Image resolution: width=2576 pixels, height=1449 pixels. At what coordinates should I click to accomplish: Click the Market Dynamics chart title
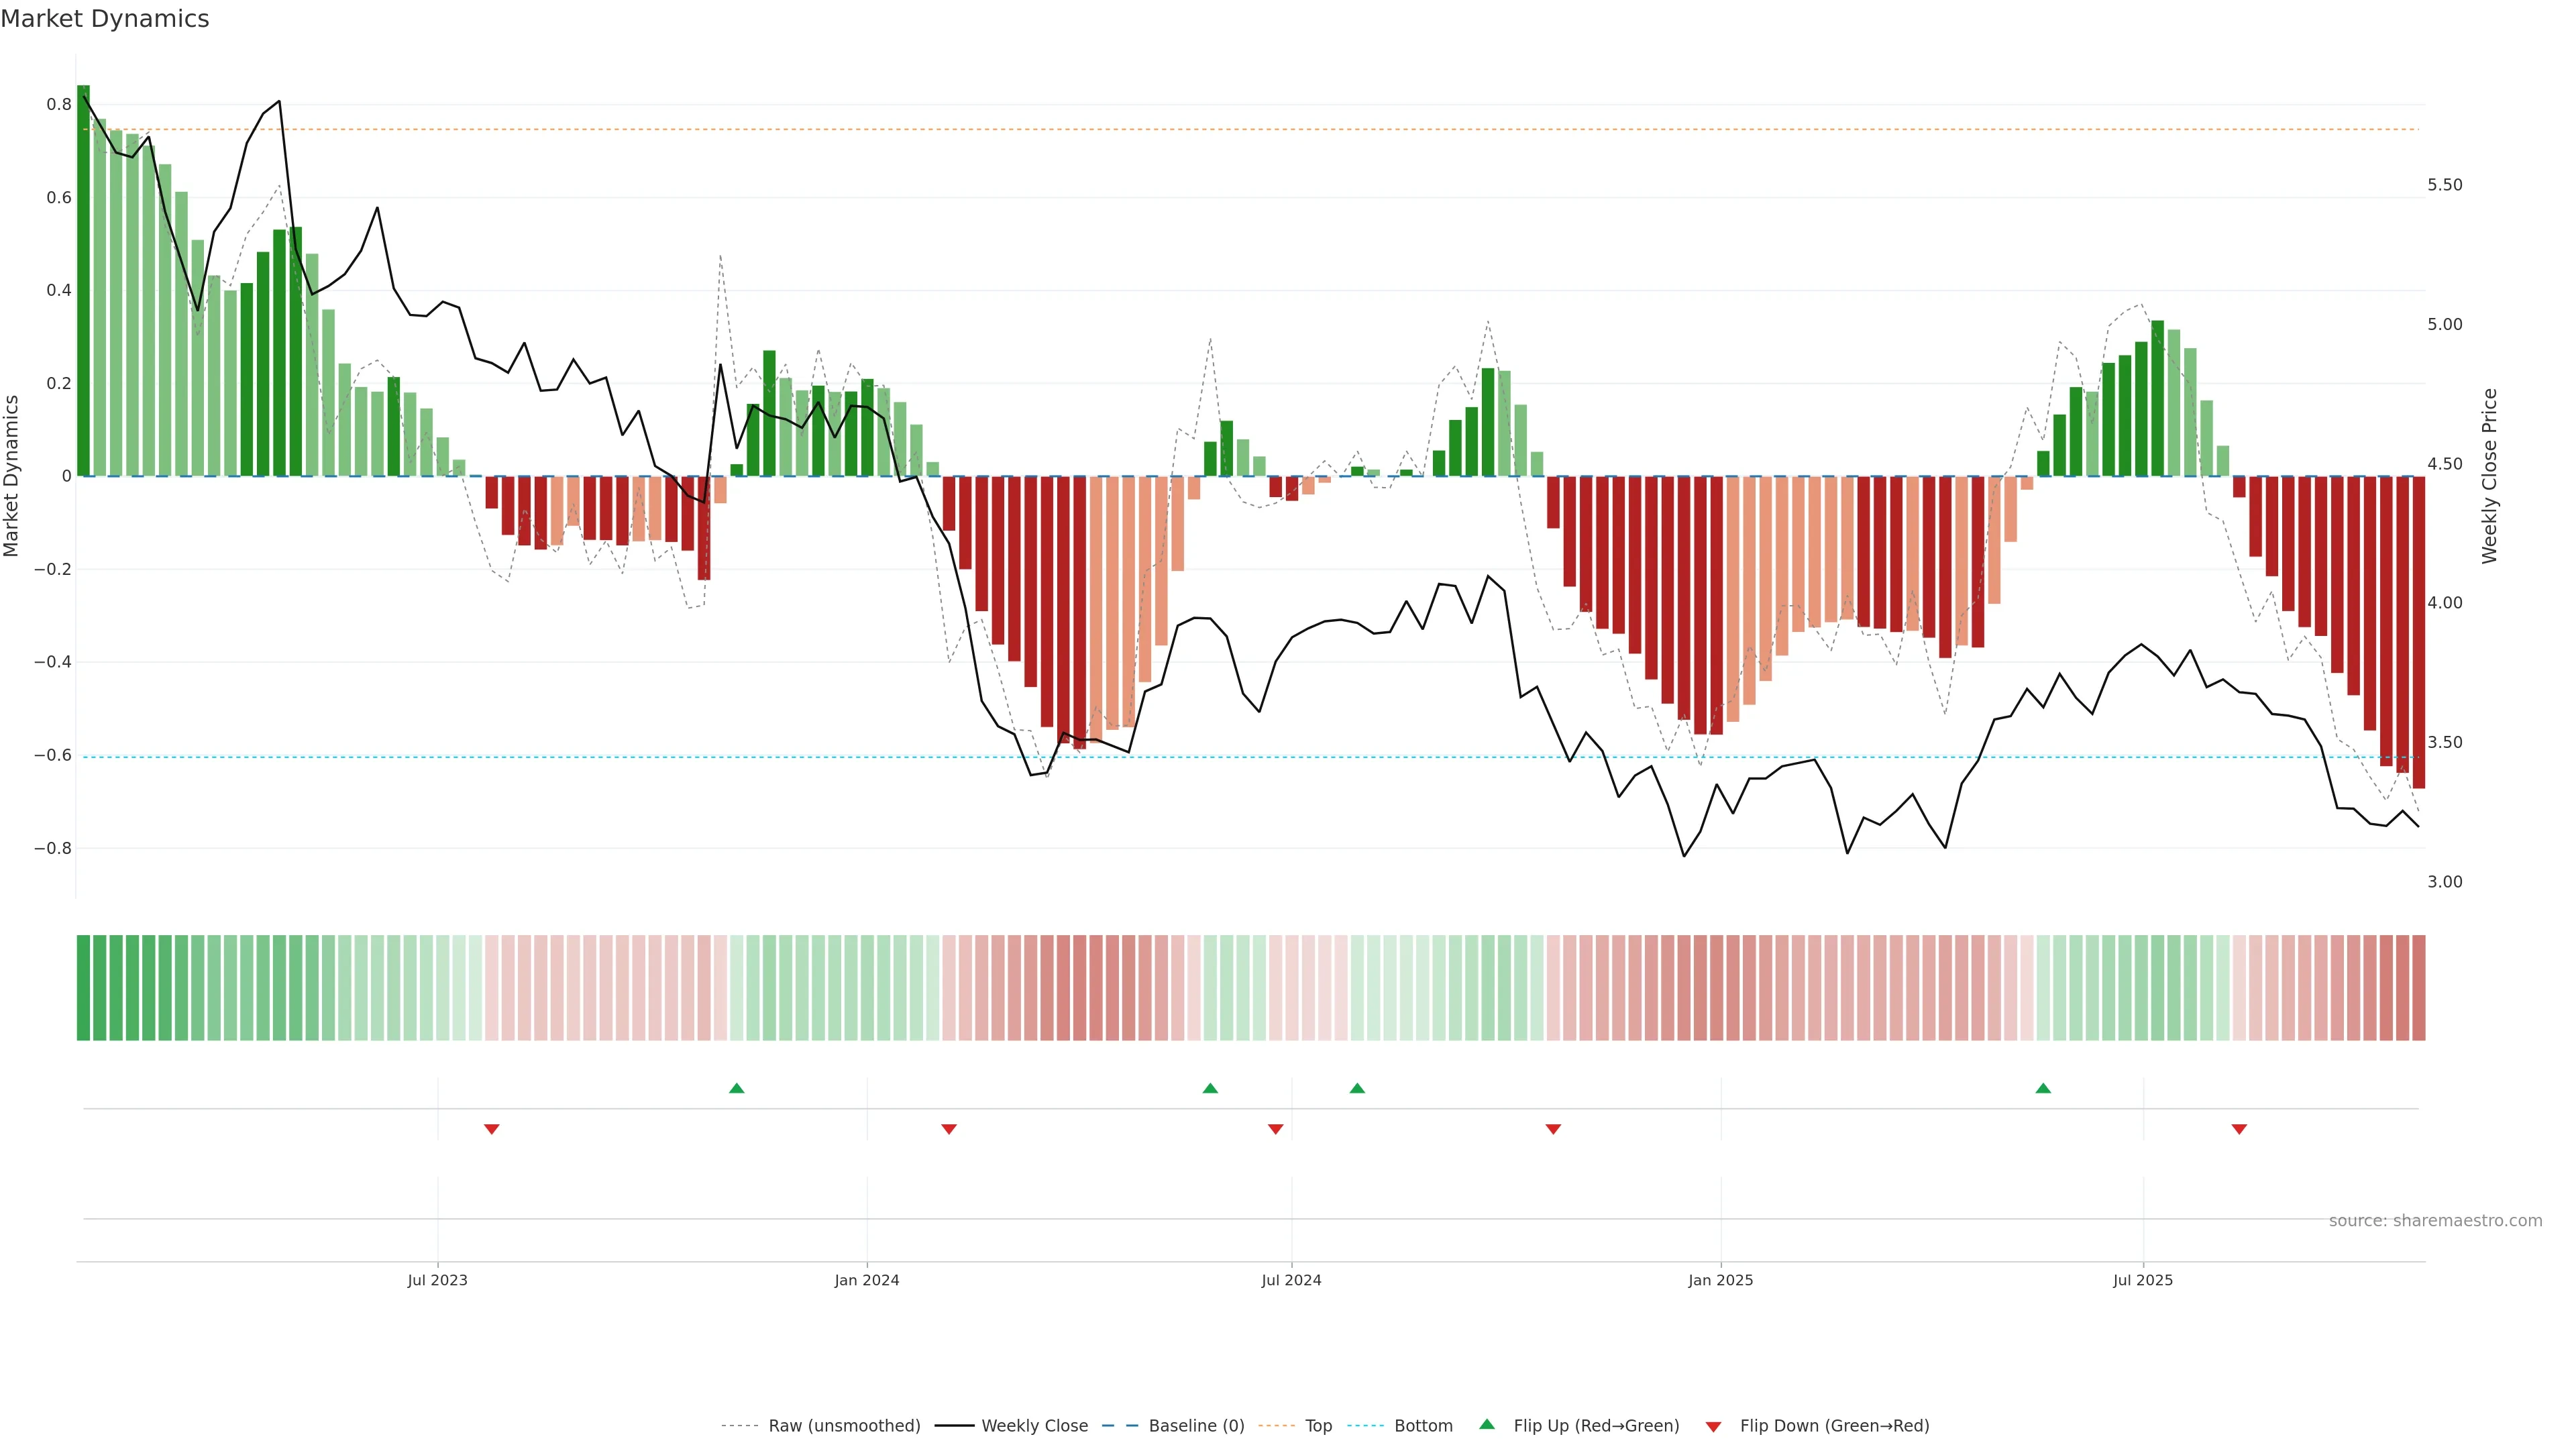[x=105, y=19]
